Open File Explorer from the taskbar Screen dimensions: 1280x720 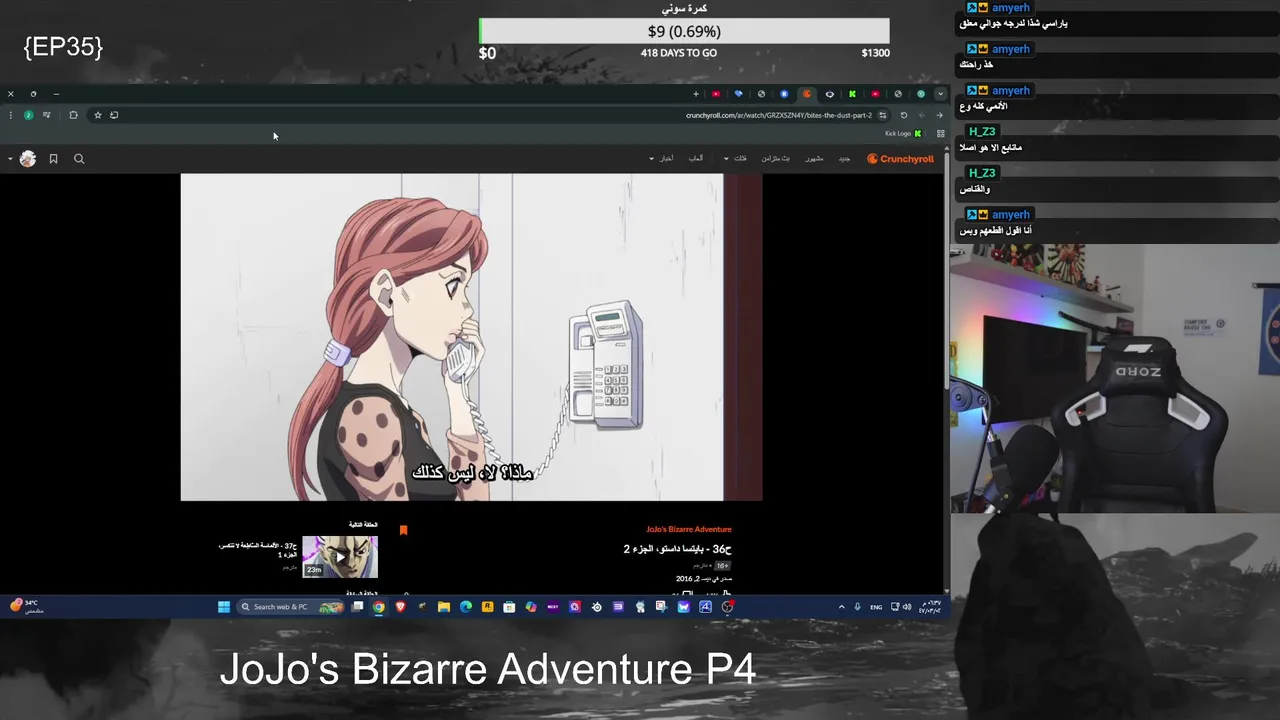tap(444, 606)
